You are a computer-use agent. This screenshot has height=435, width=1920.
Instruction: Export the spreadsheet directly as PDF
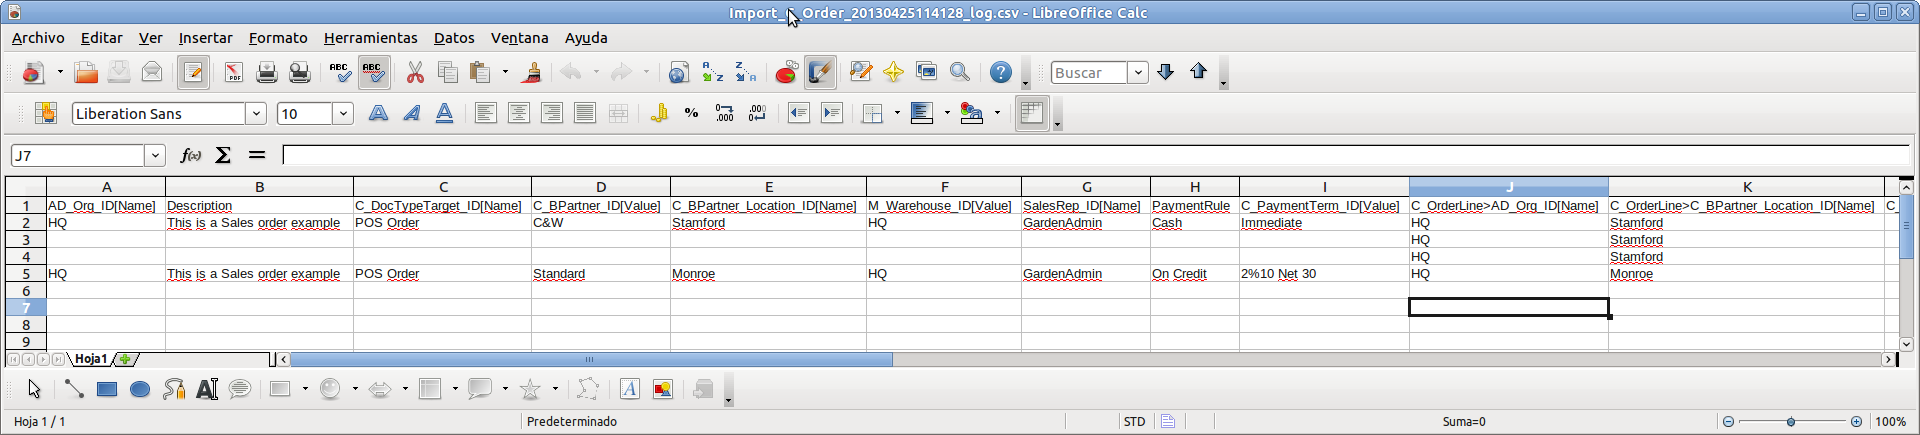coord(233,73)
